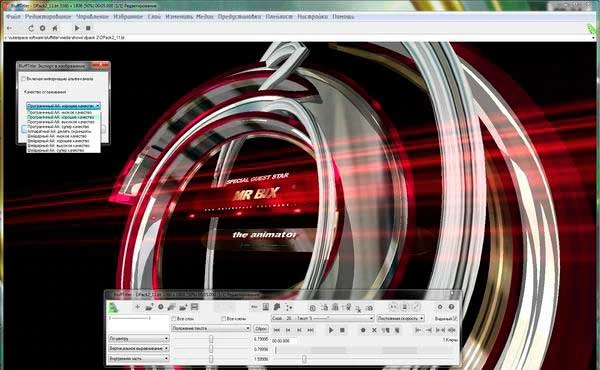600x370 pixels.
Task: Toggle the 'Видимый' checkbox
Action: [455, 318]
